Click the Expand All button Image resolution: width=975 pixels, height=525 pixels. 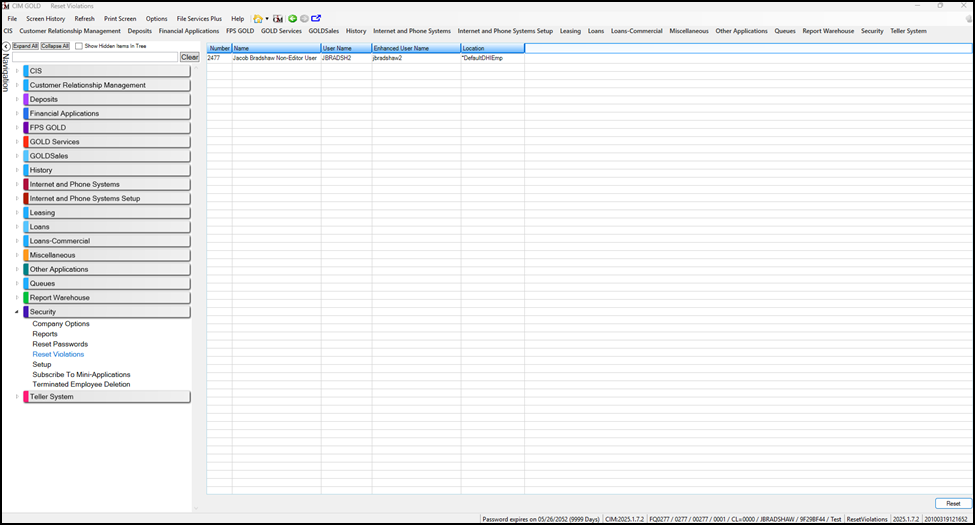click(25, 46)
